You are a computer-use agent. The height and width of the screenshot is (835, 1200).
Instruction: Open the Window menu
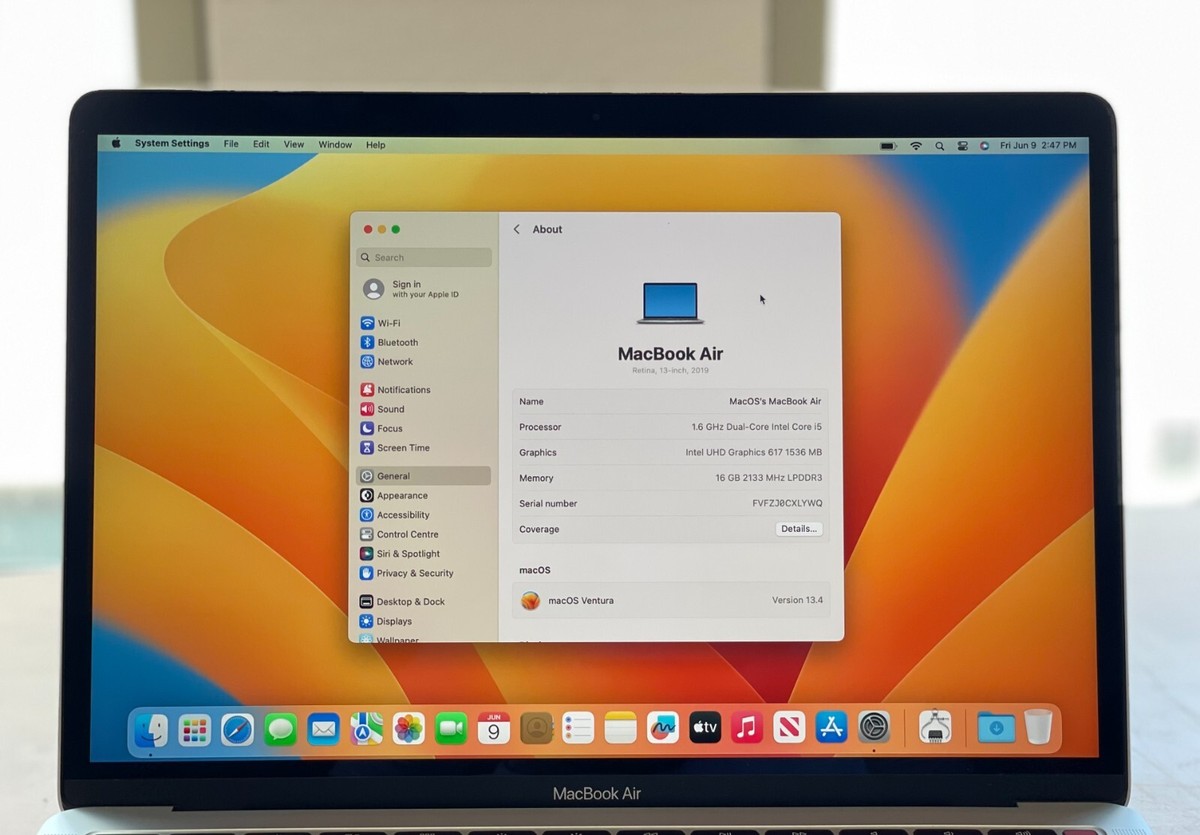click(335, 144)
